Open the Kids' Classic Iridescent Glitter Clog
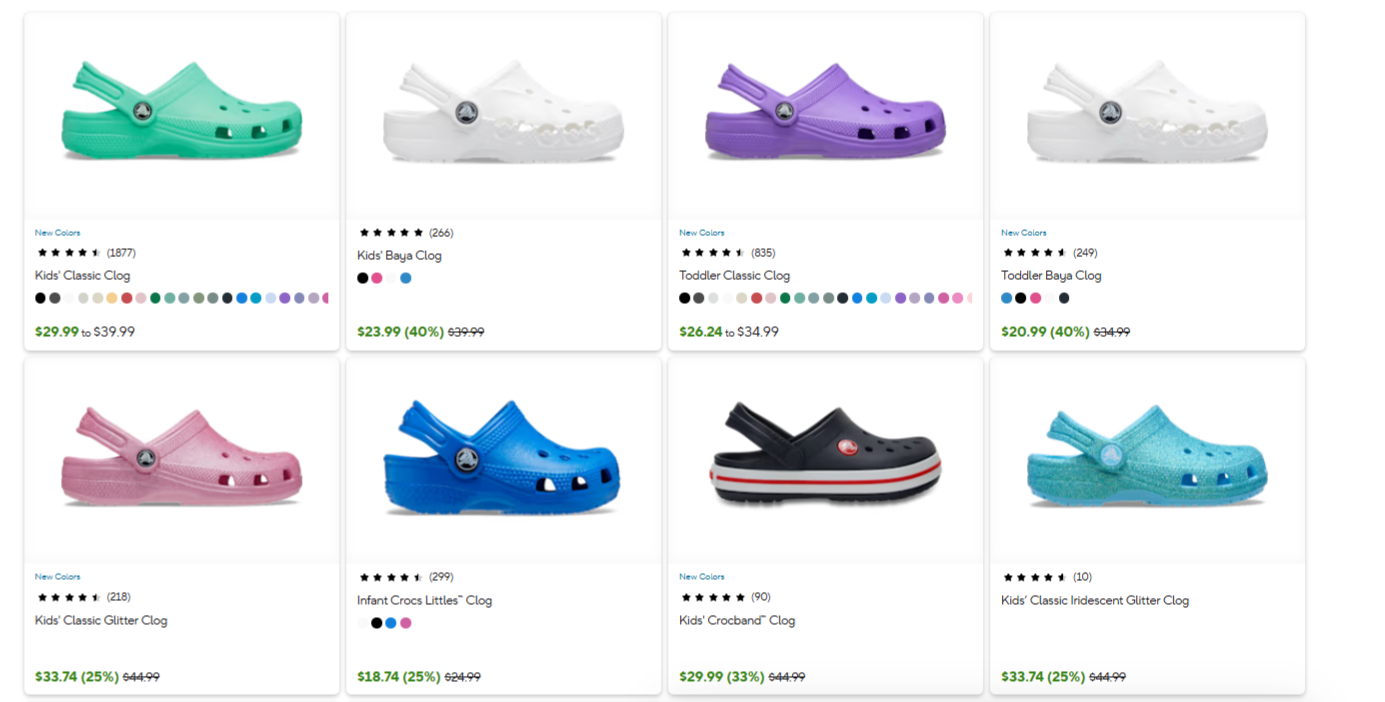The width and height of the screenshot is (1385, 702). 1095,600
